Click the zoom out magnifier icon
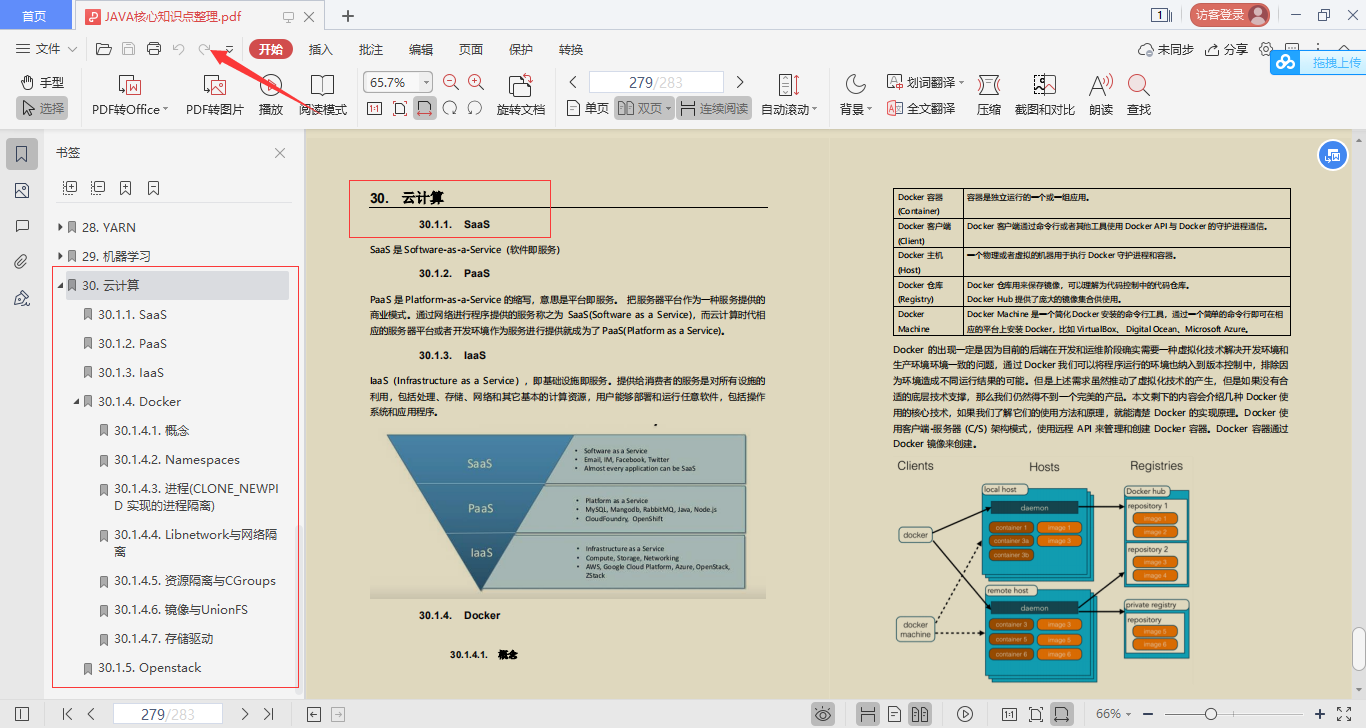1366x728 pixels. [x=451, y=83]
